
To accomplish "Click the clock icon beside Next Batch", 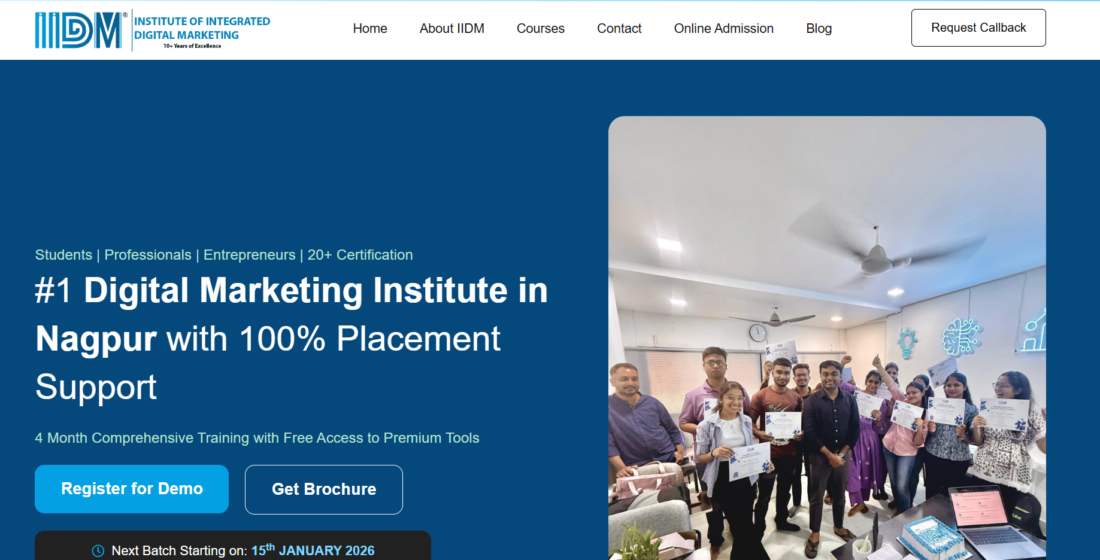I will (98, 551).
